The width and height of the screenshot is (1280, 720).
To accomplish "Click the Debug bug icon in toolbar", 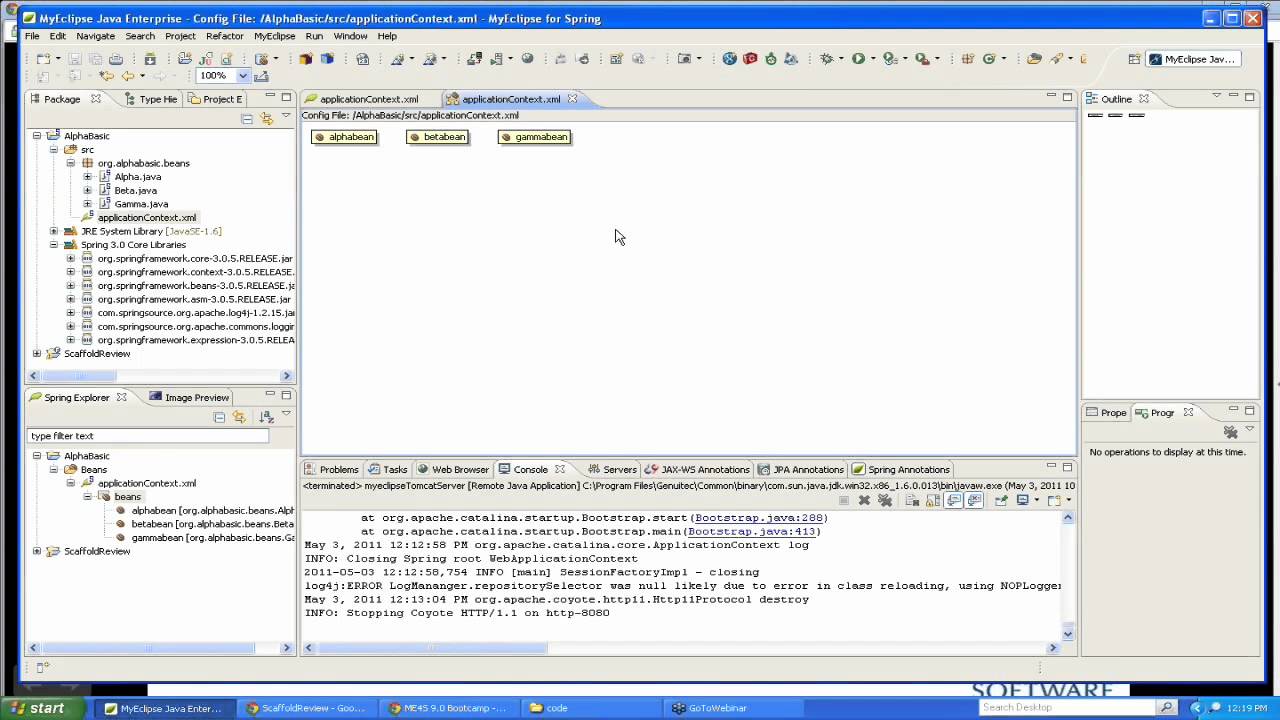I will point(827,59).
